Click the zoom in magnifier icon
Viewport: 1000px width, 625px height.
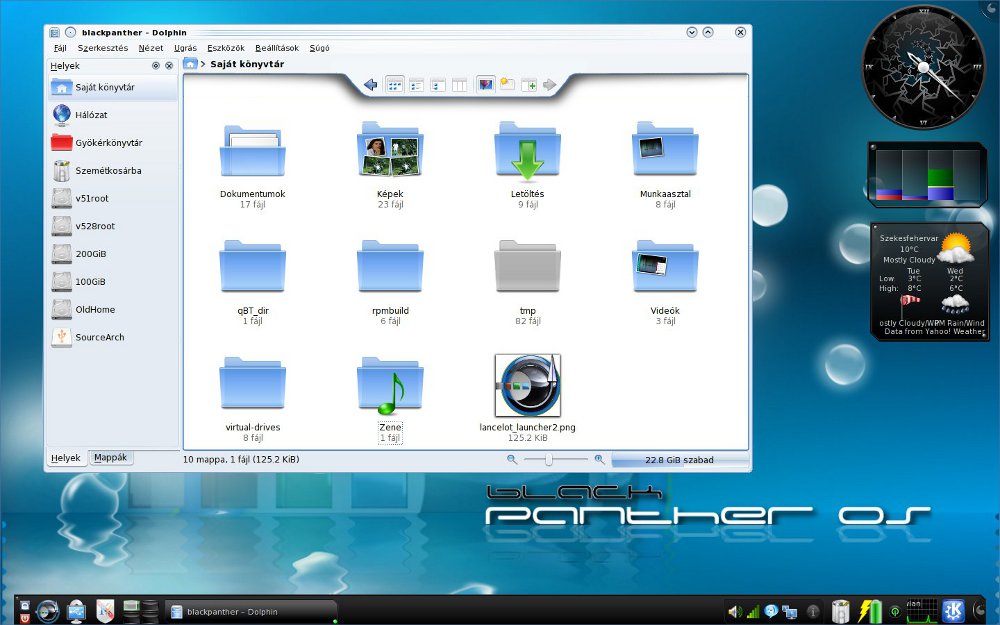pyautogui.click(x=599, y=459)
